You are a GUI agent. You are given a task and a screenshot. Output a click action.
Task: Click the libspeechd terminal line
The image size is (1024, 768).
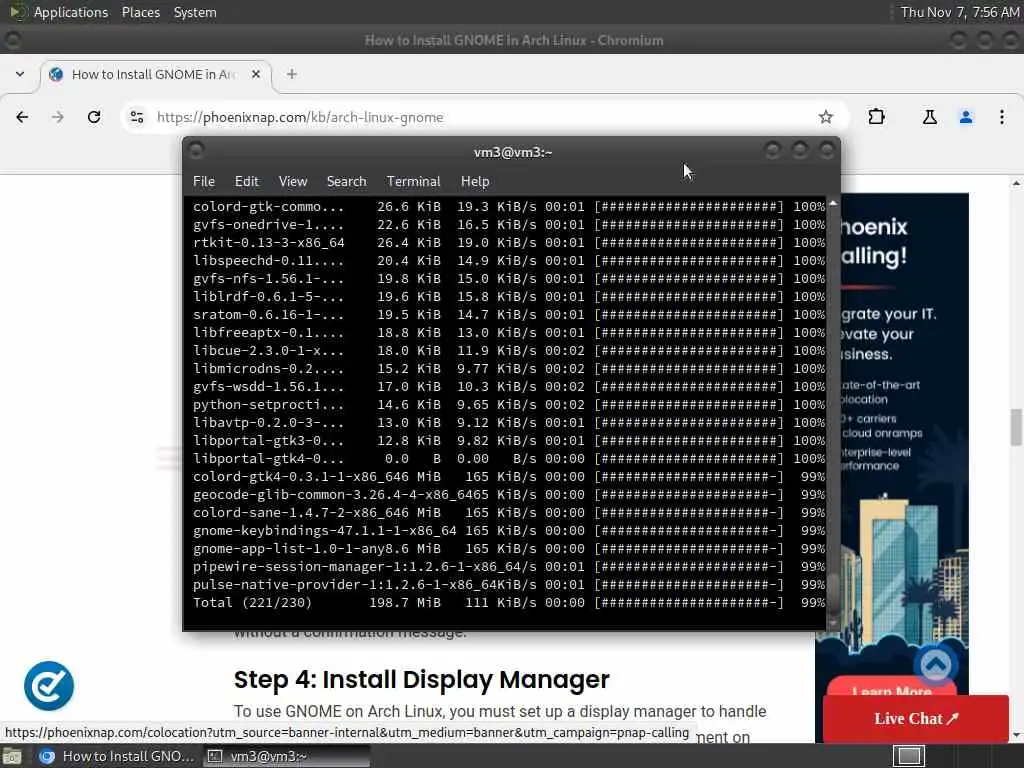point(508,261)
